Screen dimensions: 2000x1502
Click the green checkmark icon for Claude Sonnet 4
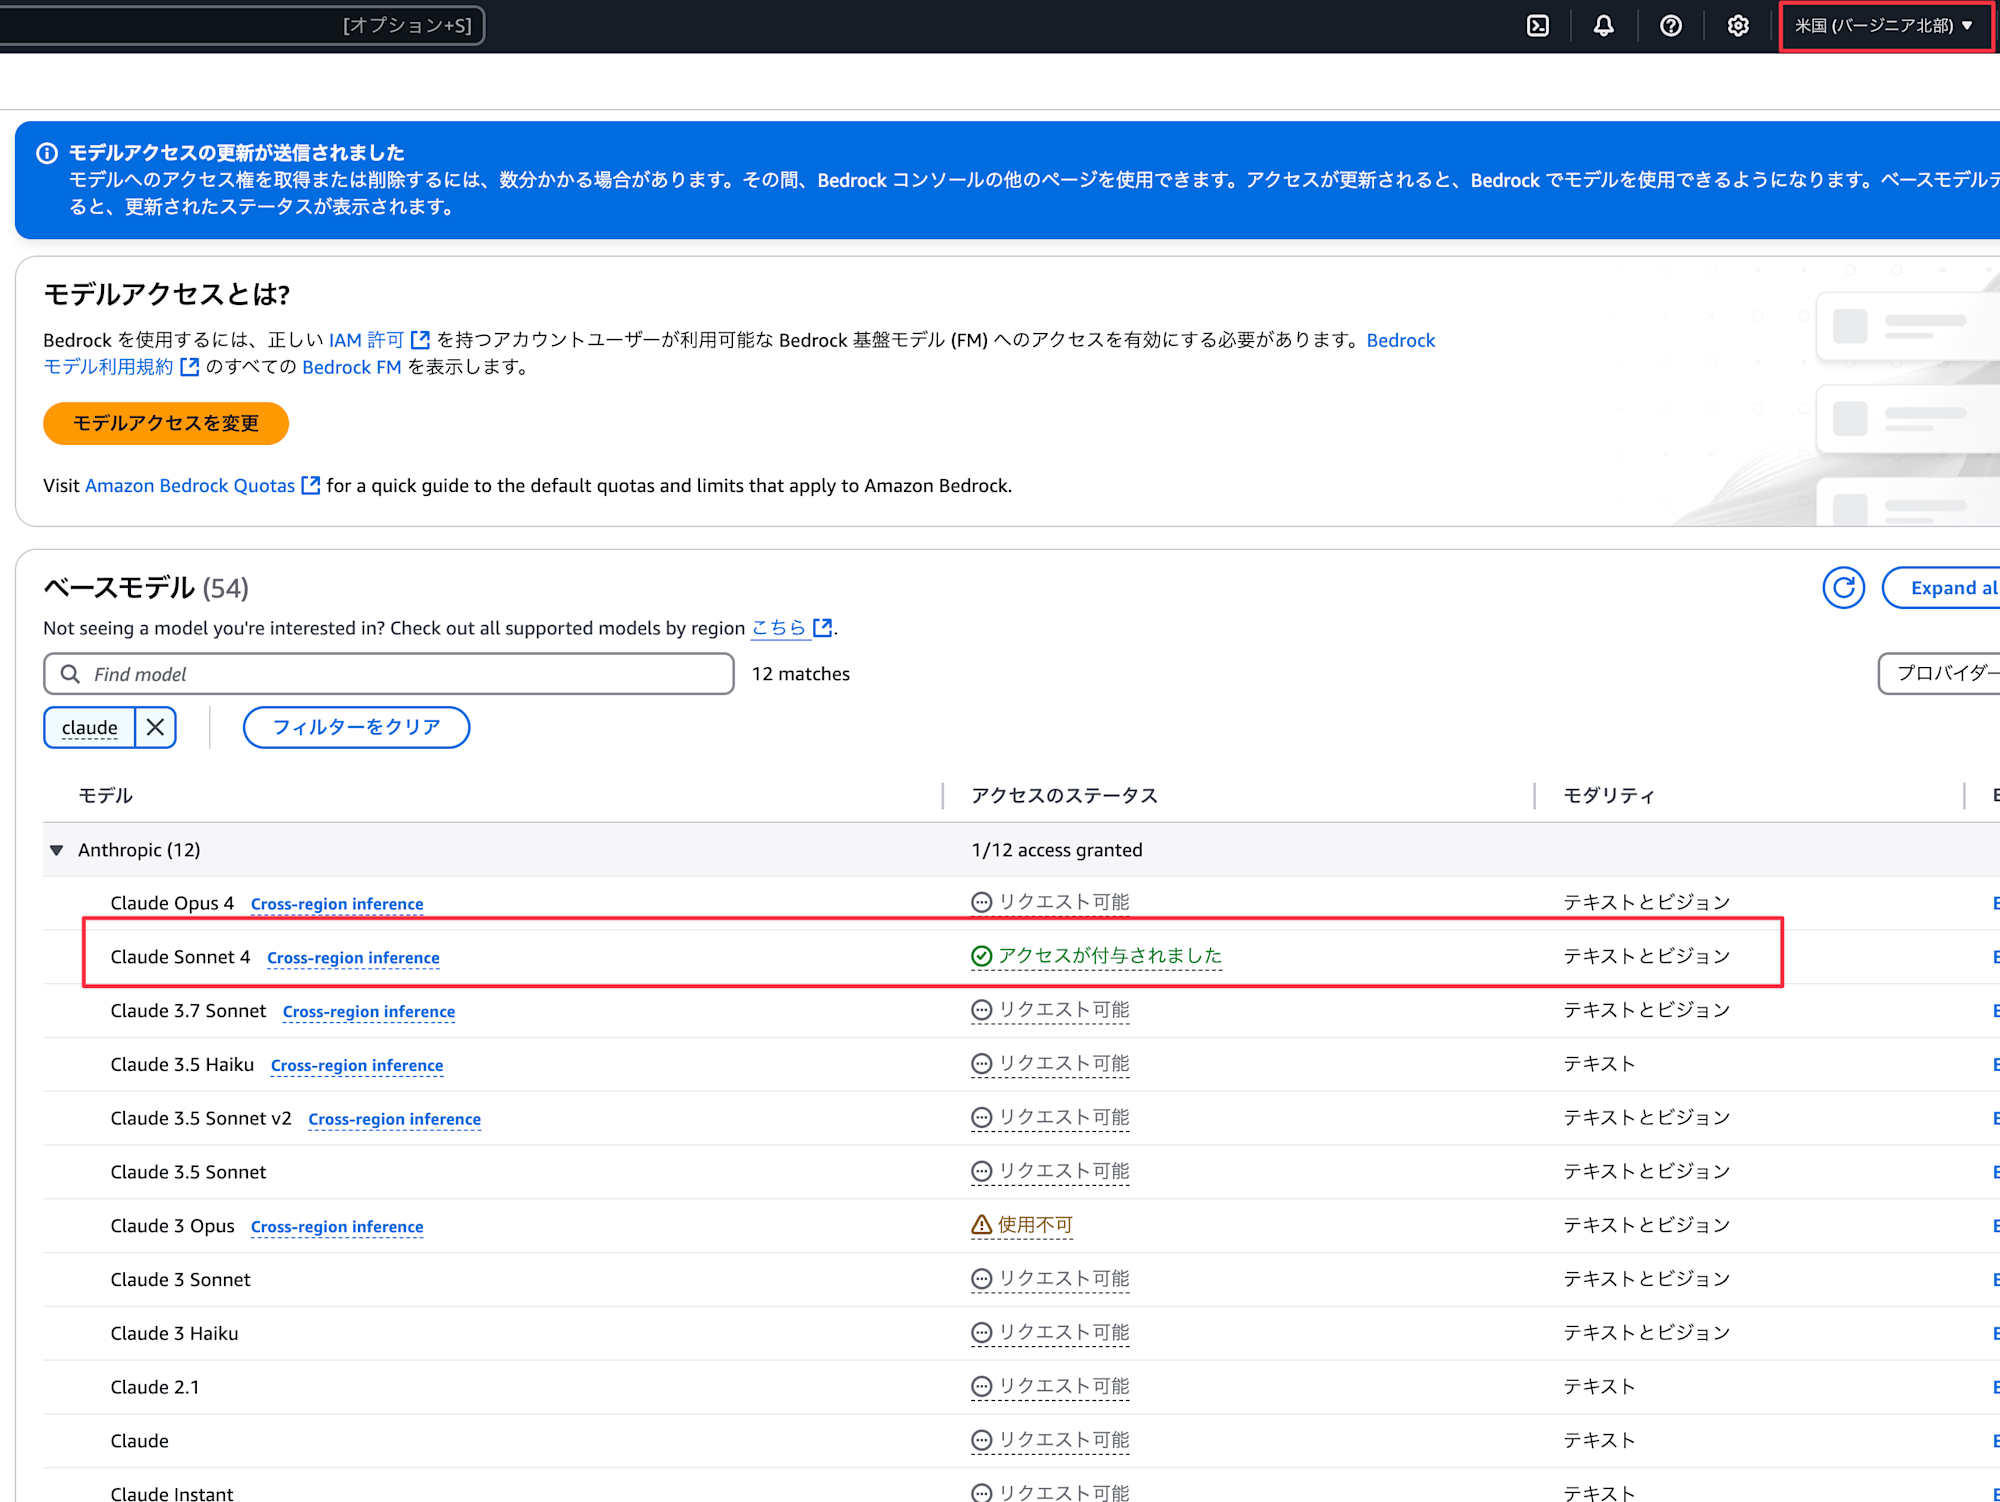(x=982, y=957)
